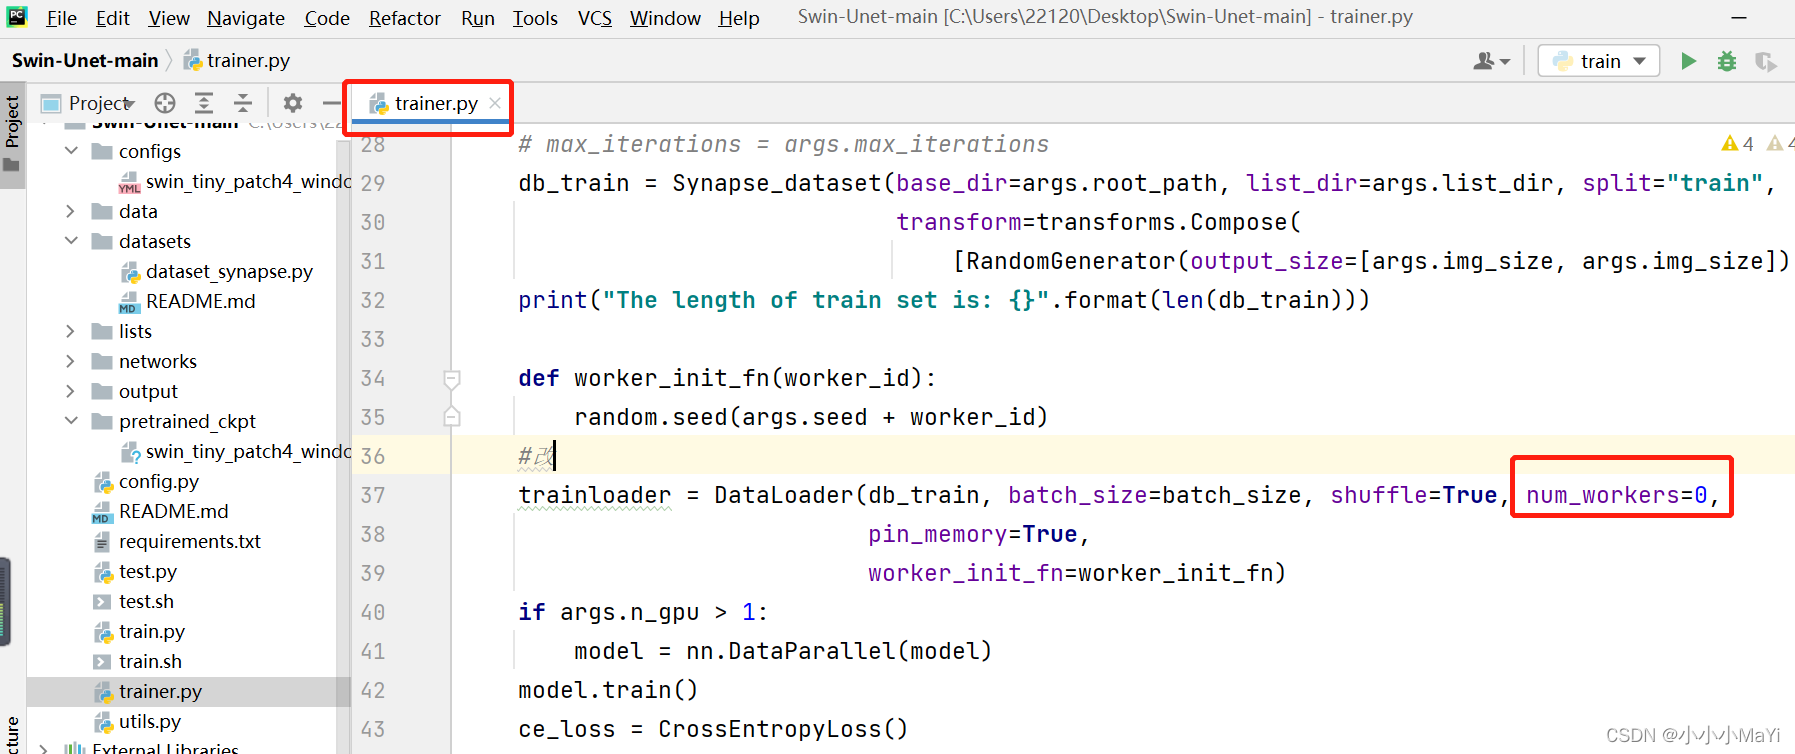Open the warnings indicator showing 4
This screenshot has height=754, width=1795.
pyautogui.click(x=1738, y=144)
